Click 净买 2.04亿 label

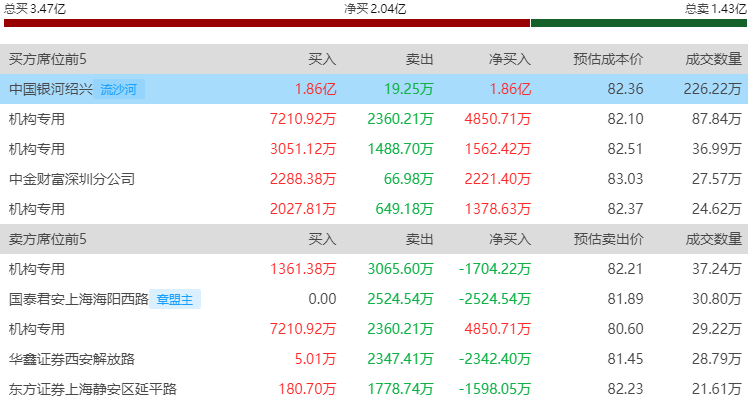(375, 9)
